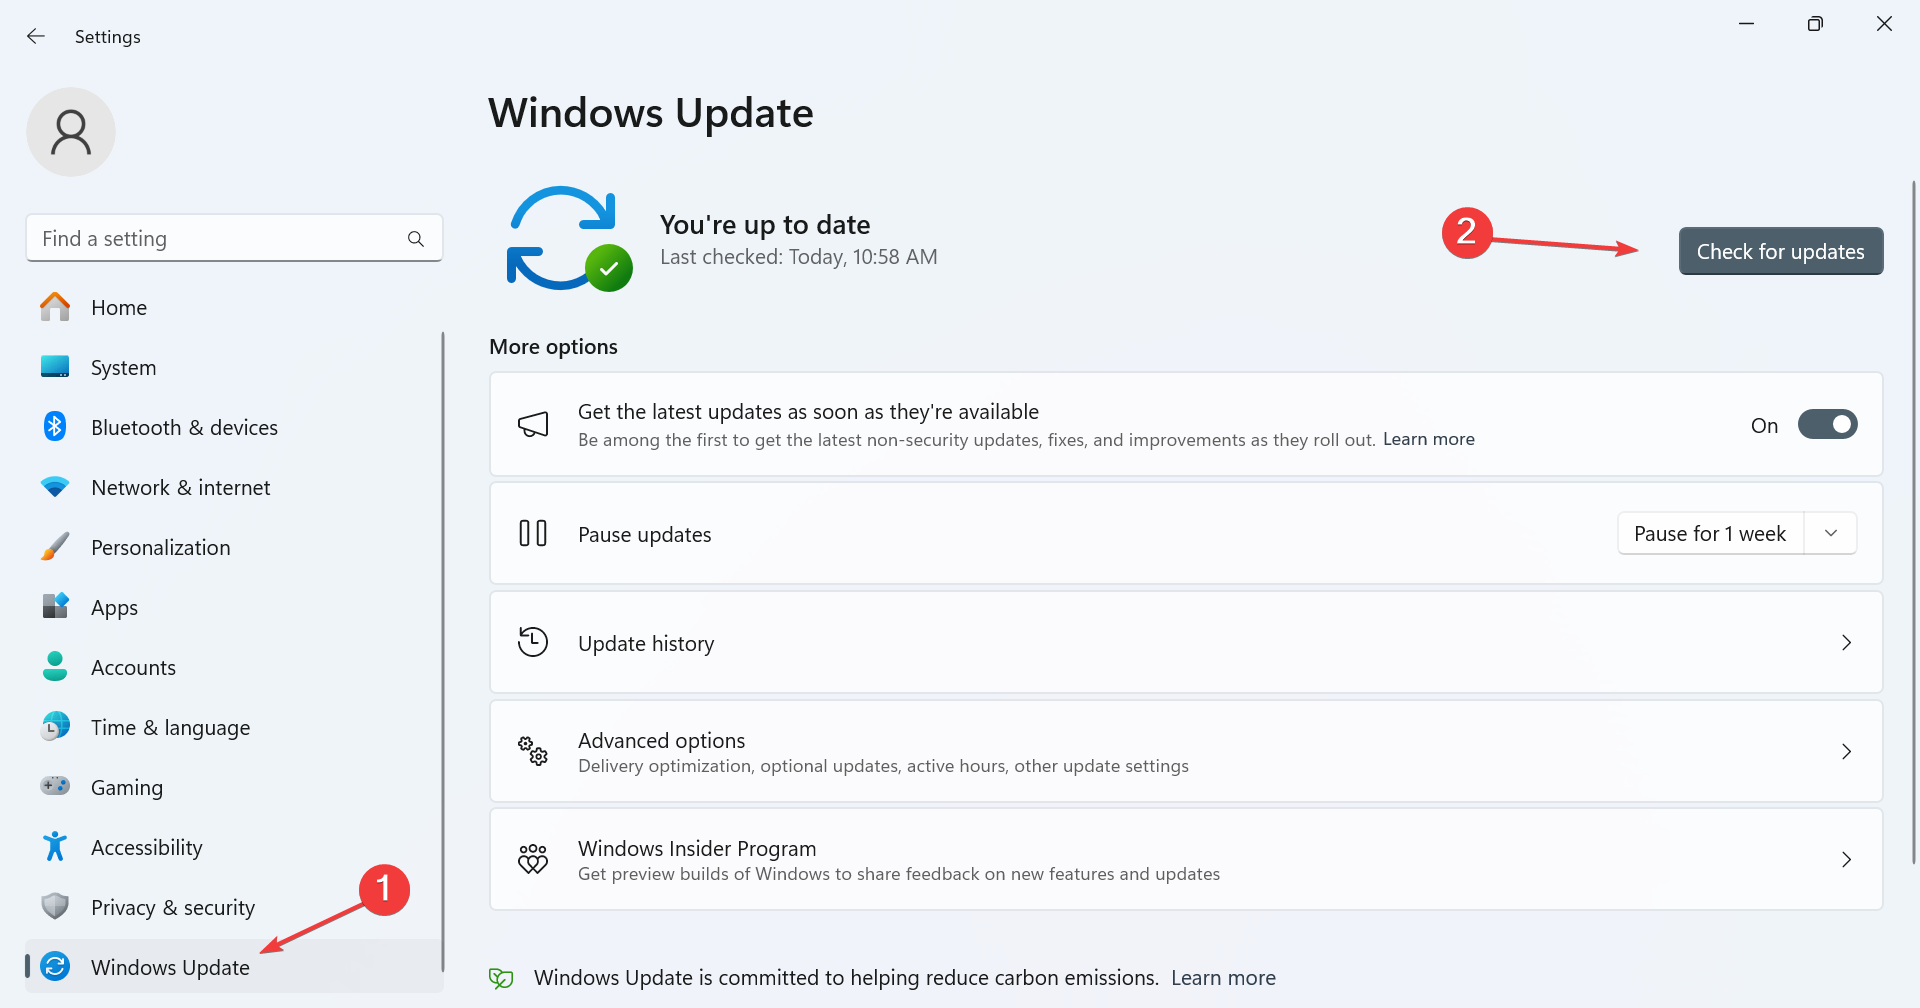The width and height of the screenshot is (1920, 1008).
Task: Open Learn more about carbon emissions
Action: point(1223,978)
